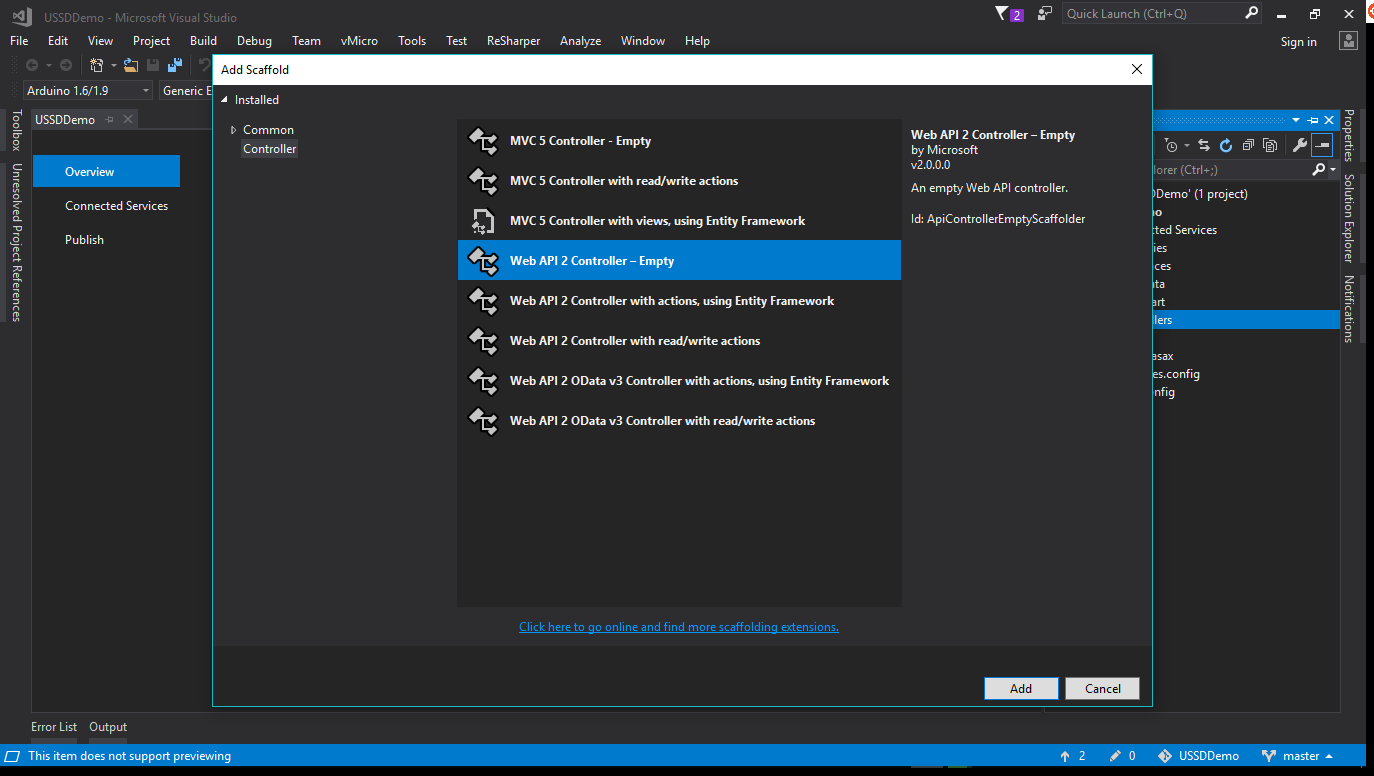
Task: Click the USSDDemo repository in status bar
Action: 1198,756
